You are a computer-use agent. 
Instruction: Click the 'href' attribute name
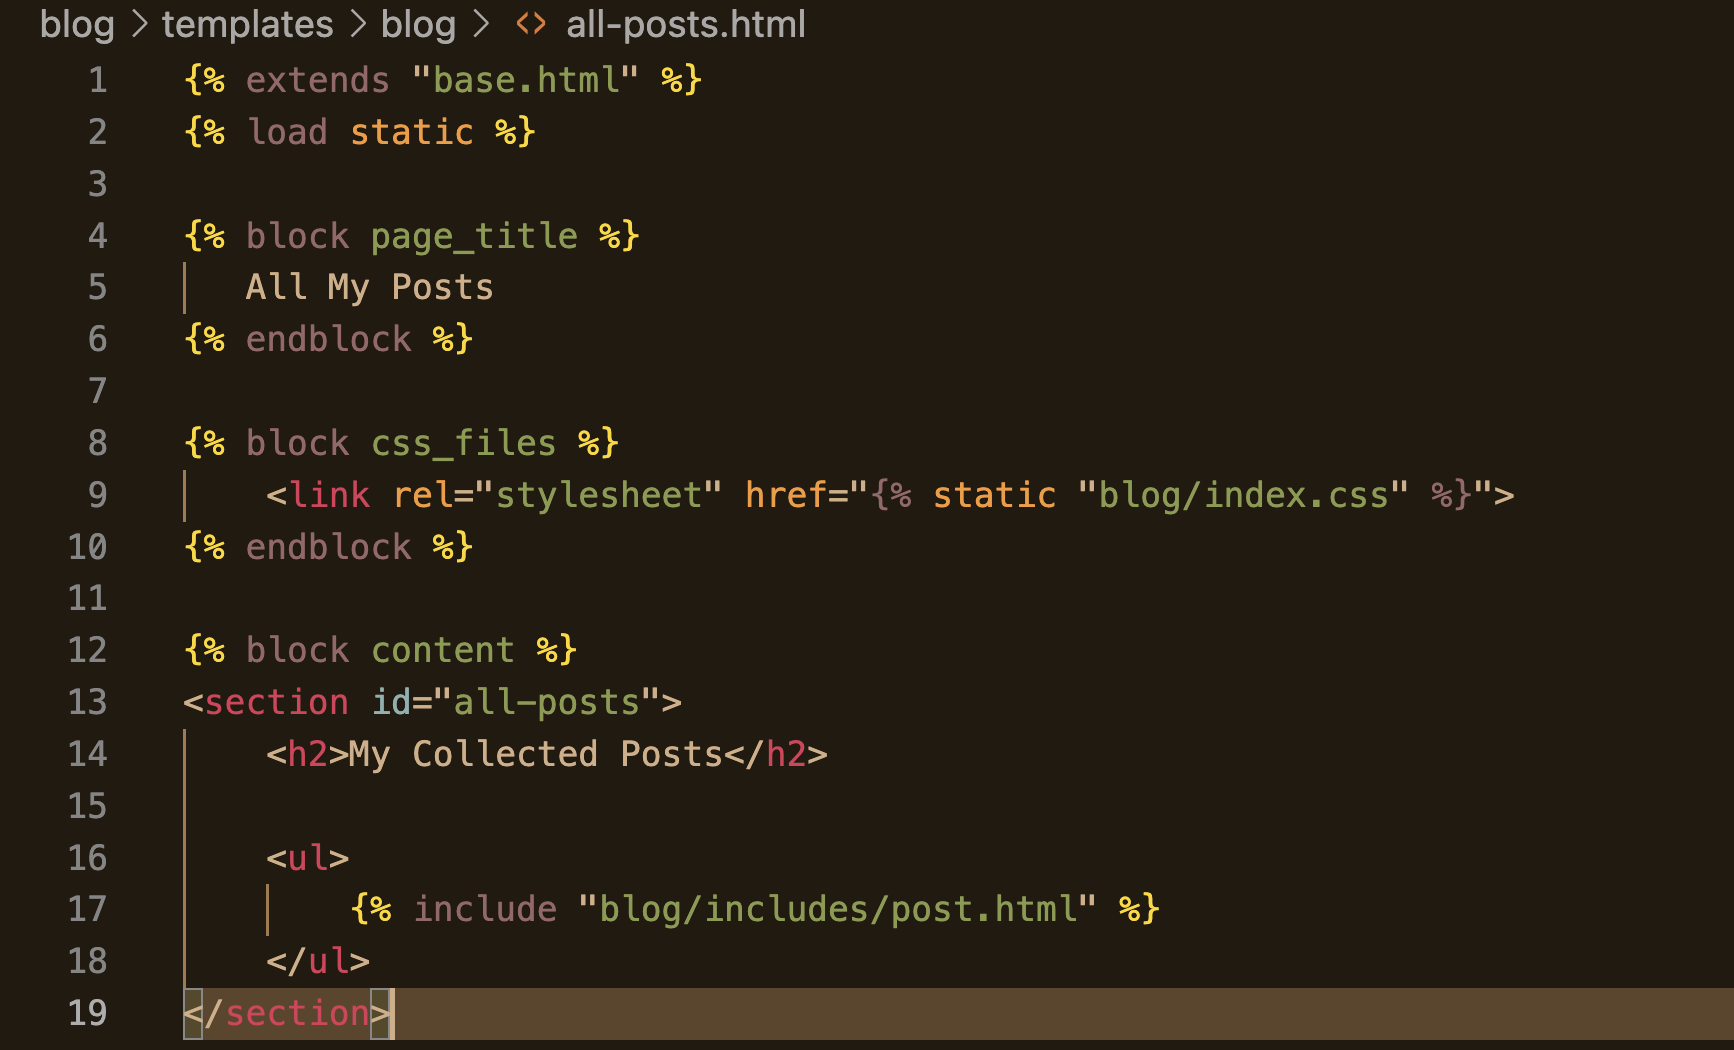(x=785, y=495)
